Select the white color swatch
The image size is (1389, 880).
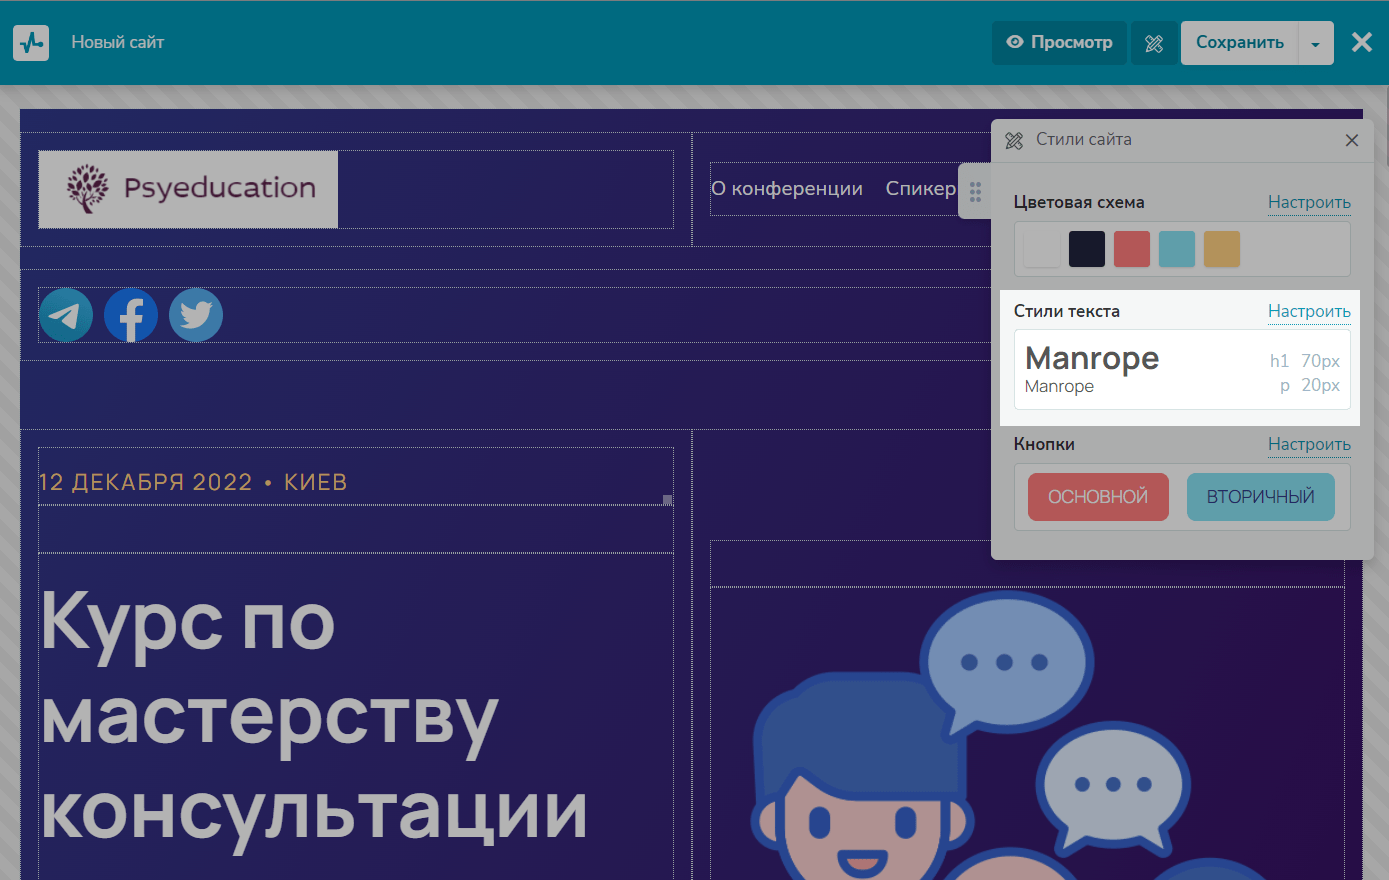[x=1042, y=249]
